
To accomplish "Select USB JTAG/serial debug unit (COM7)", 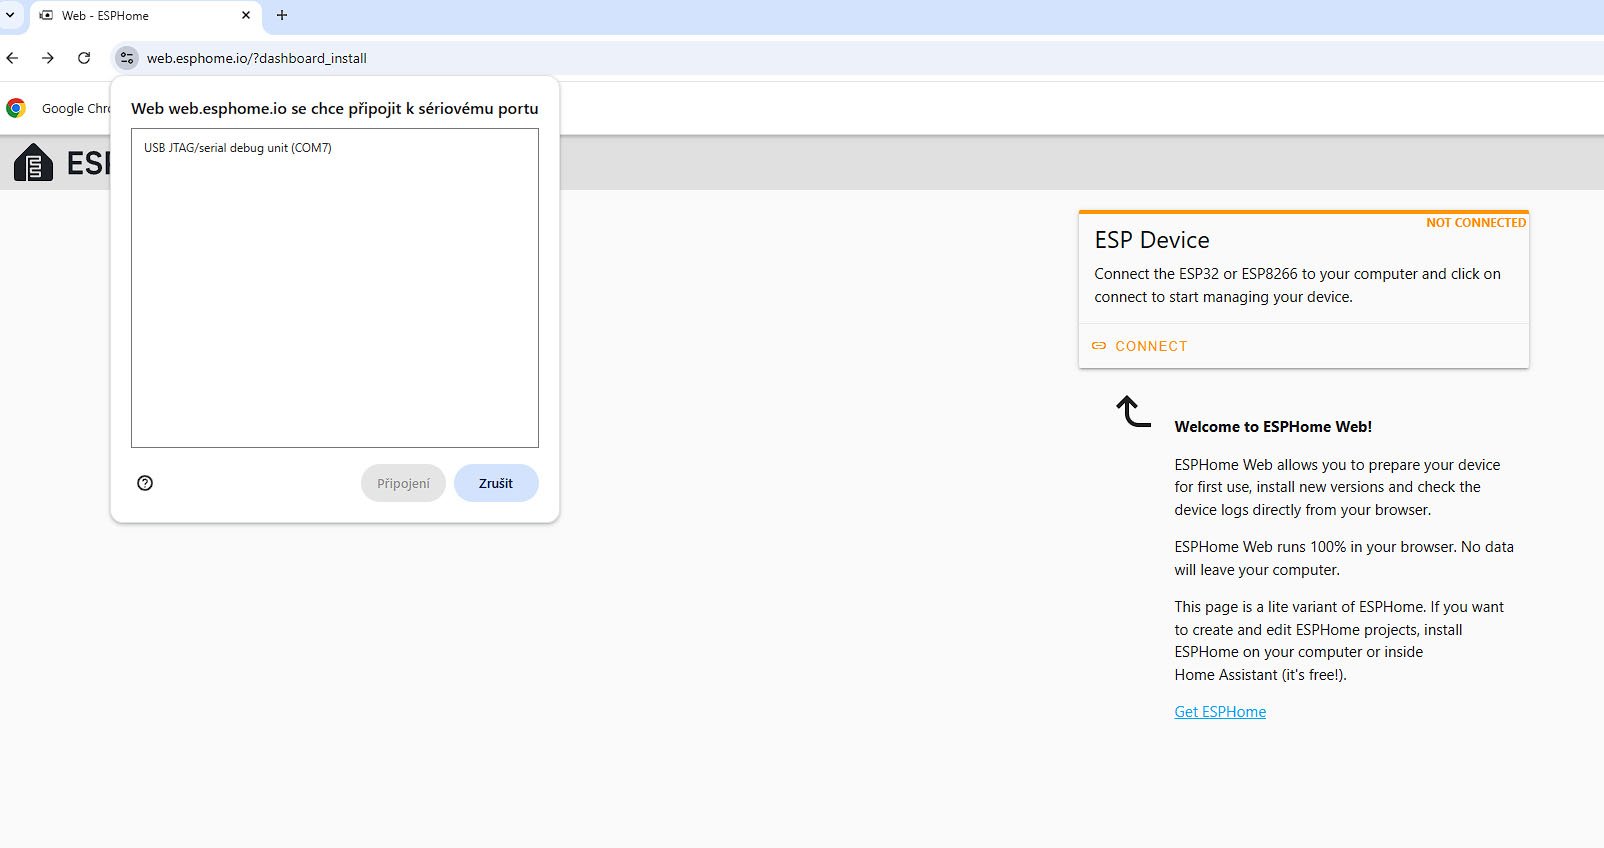I will click(238, 148).
